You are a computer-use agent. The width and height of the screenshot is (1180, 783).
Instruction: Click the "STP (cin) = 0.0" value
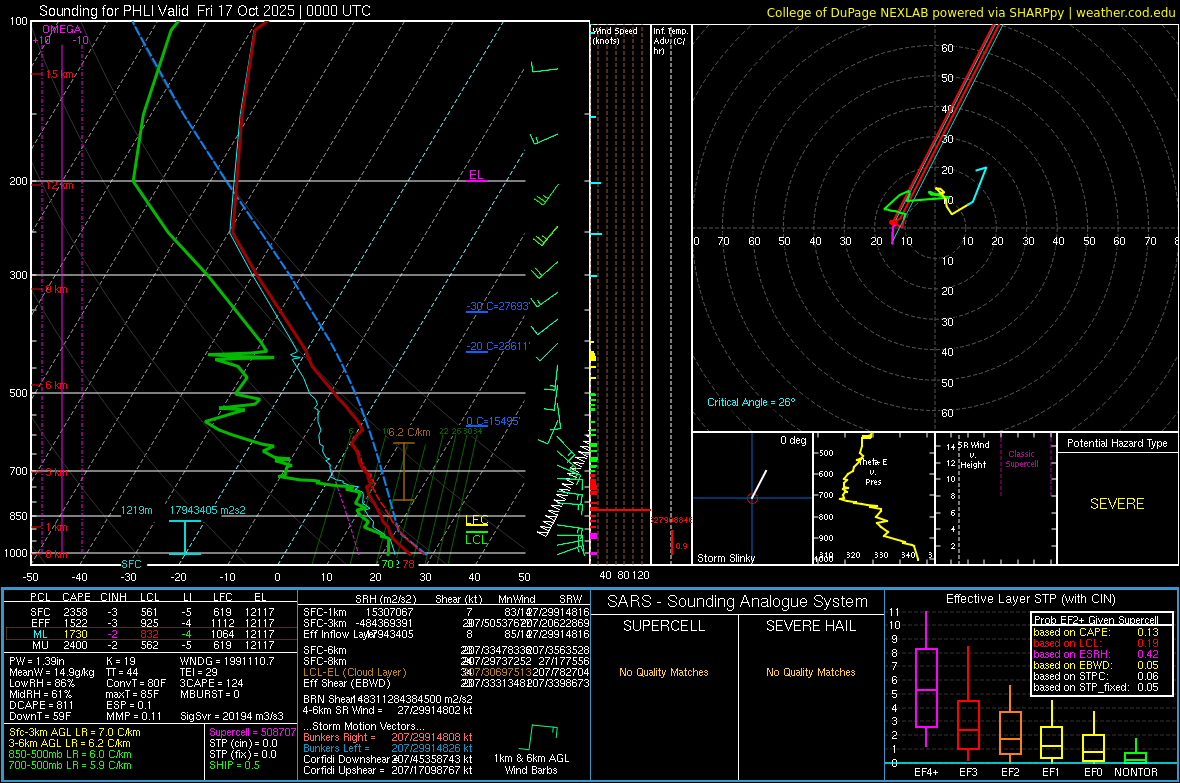click(x=243, y=743)
